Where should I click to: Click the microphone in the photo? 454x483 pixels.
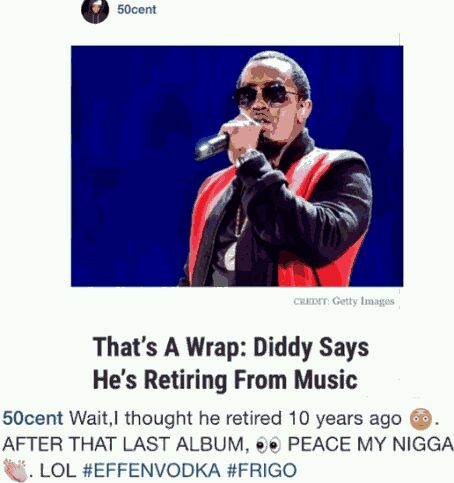212,146
